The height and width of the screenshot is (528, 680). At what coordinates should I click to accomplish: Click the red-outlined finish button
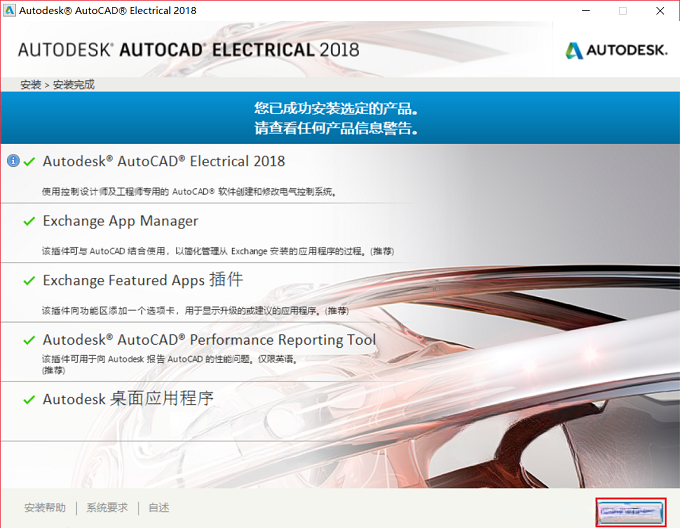click(631, 512)
